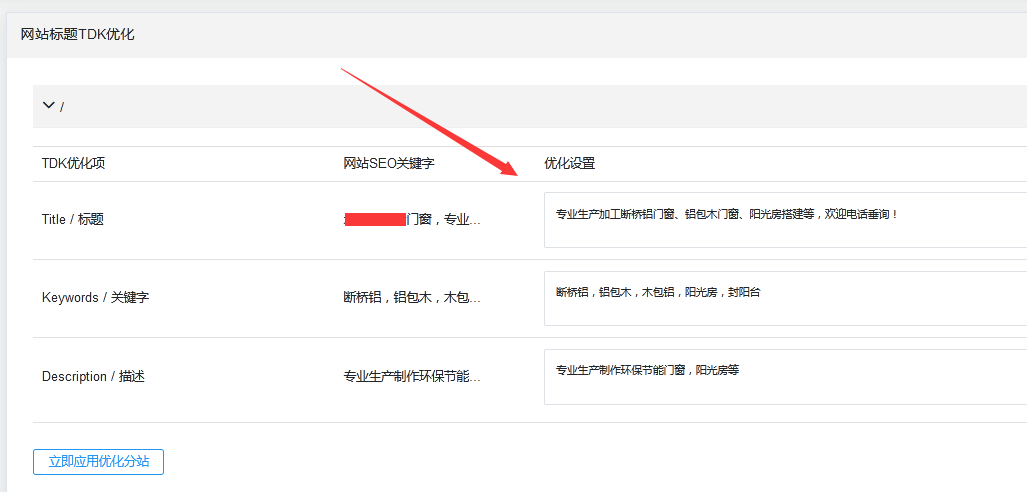Screen dimensions: 1027x492
Task: Focus the Keywords optimization text box
Action: (x=784, y=298)
